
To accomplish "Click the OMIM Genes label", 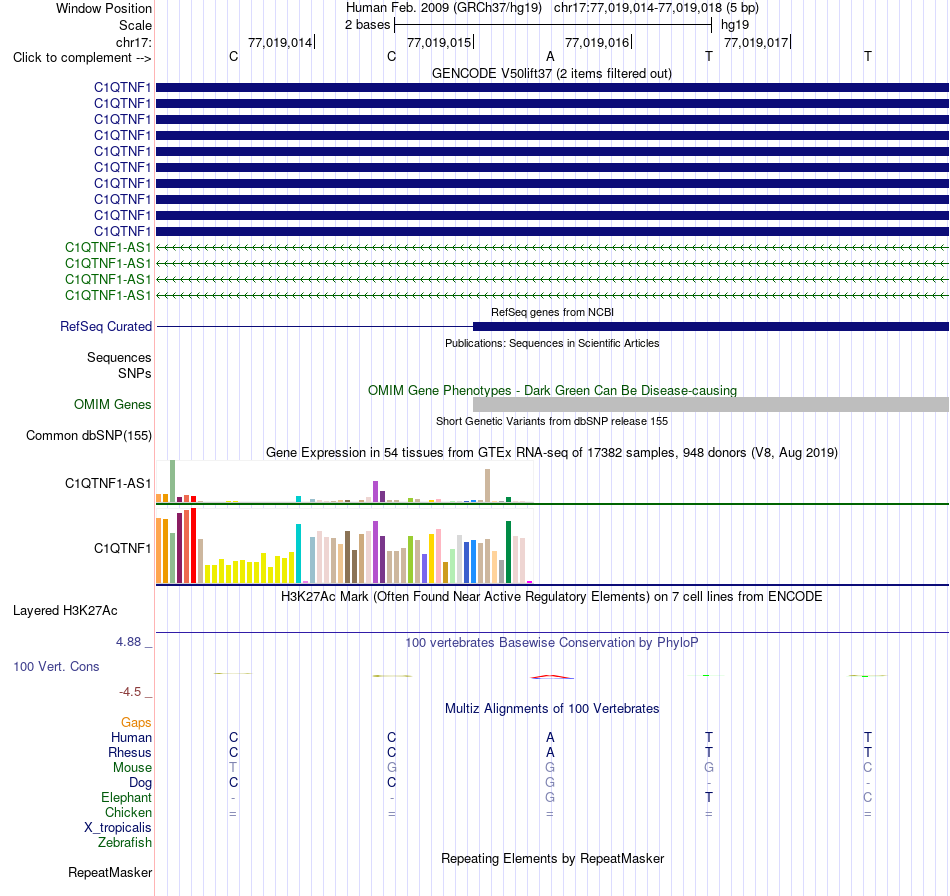I will pos(113,404).
